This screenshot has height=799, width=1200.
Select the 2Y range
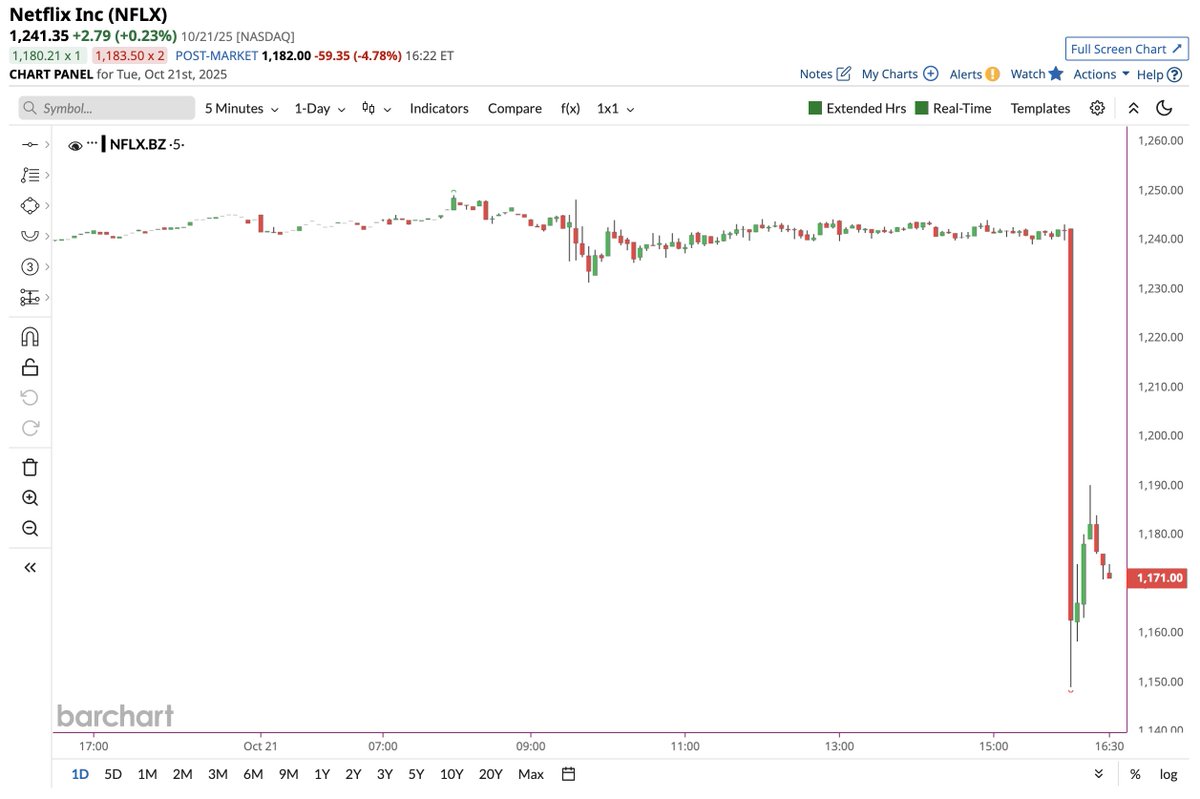point(353,774)
